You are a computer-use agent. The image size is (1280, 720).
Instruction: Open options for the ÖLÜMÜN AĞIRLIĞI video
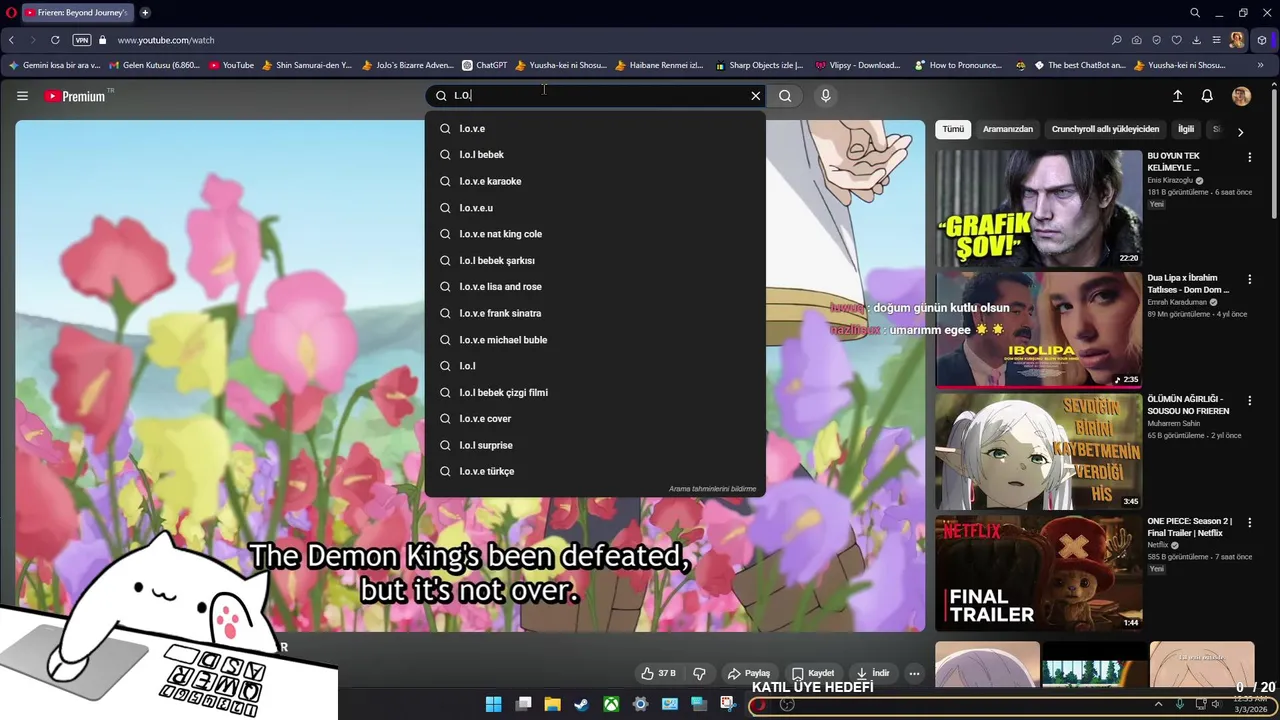point(1249,401)
